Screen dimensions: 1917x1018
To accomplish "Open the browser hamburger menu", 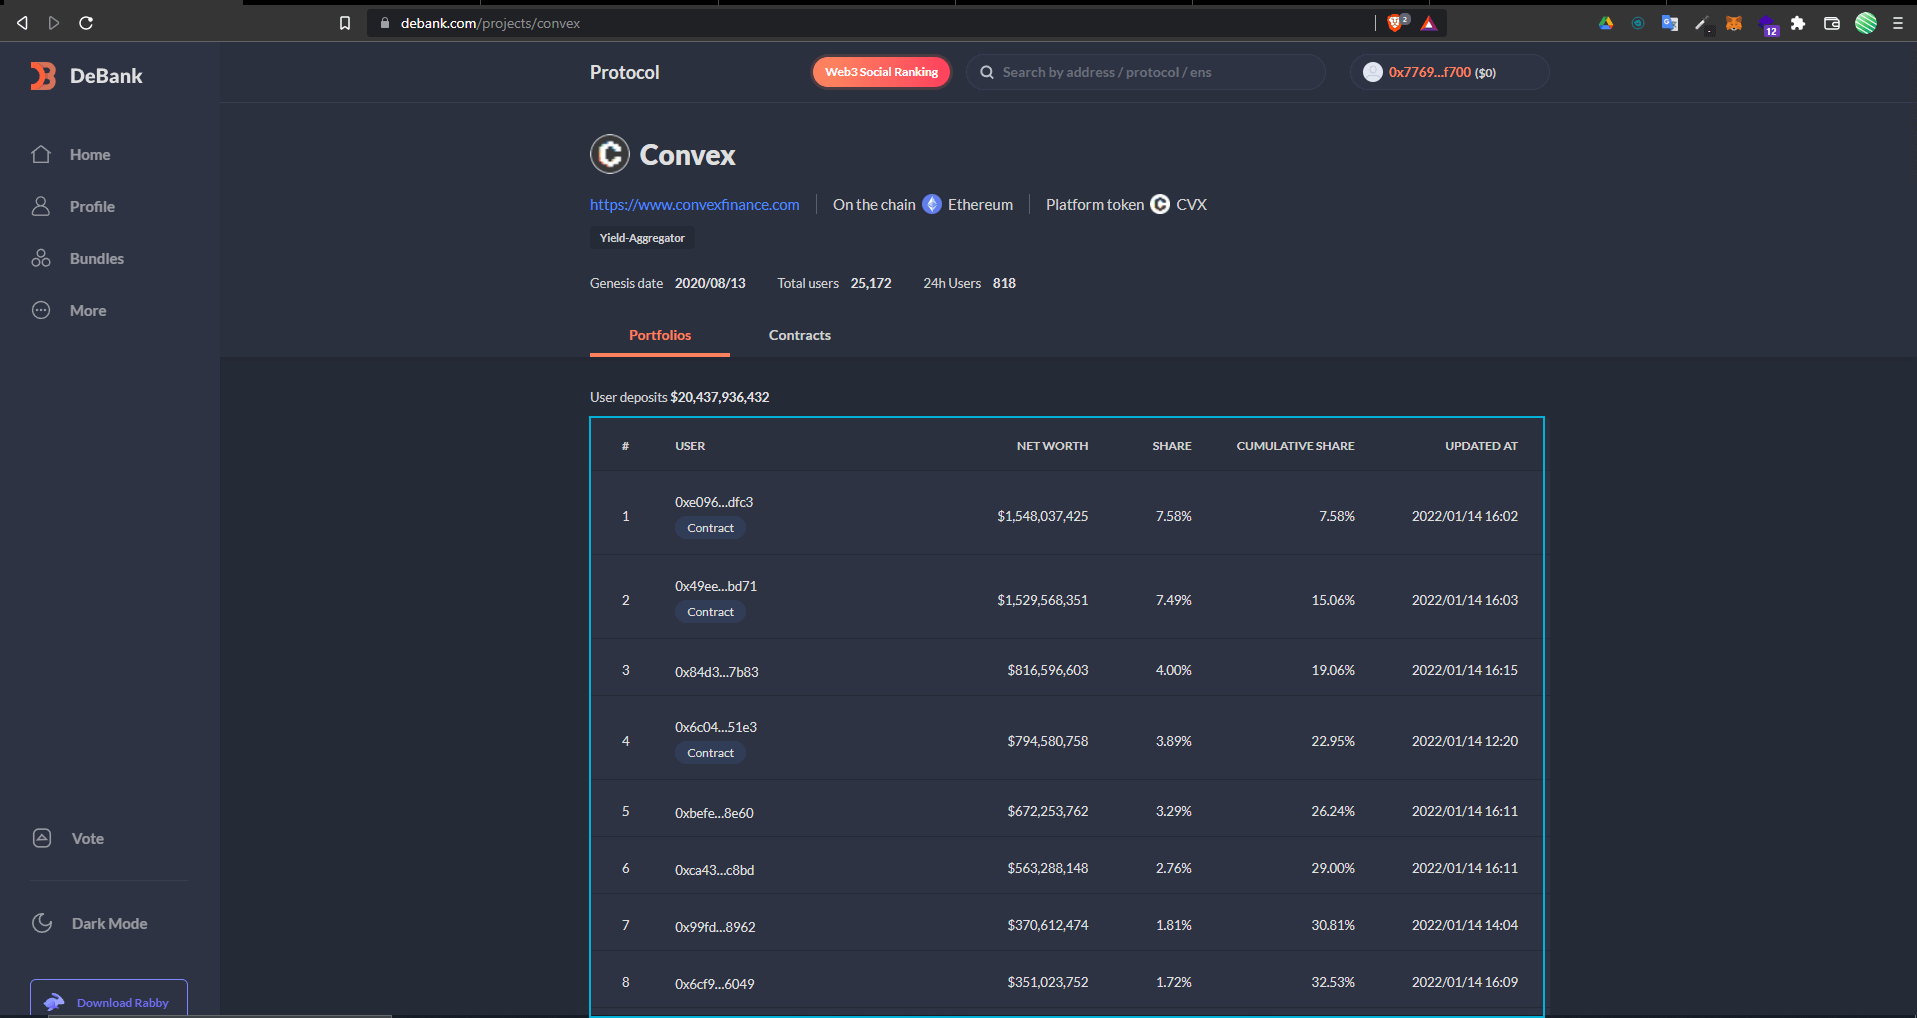I will click(x=1897, y=23).
